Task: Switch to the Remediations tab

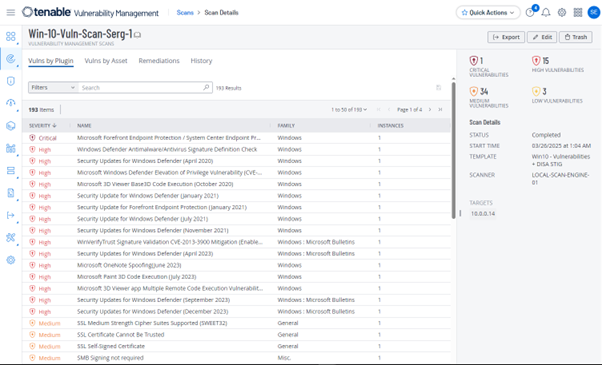Action: (159, 61)
